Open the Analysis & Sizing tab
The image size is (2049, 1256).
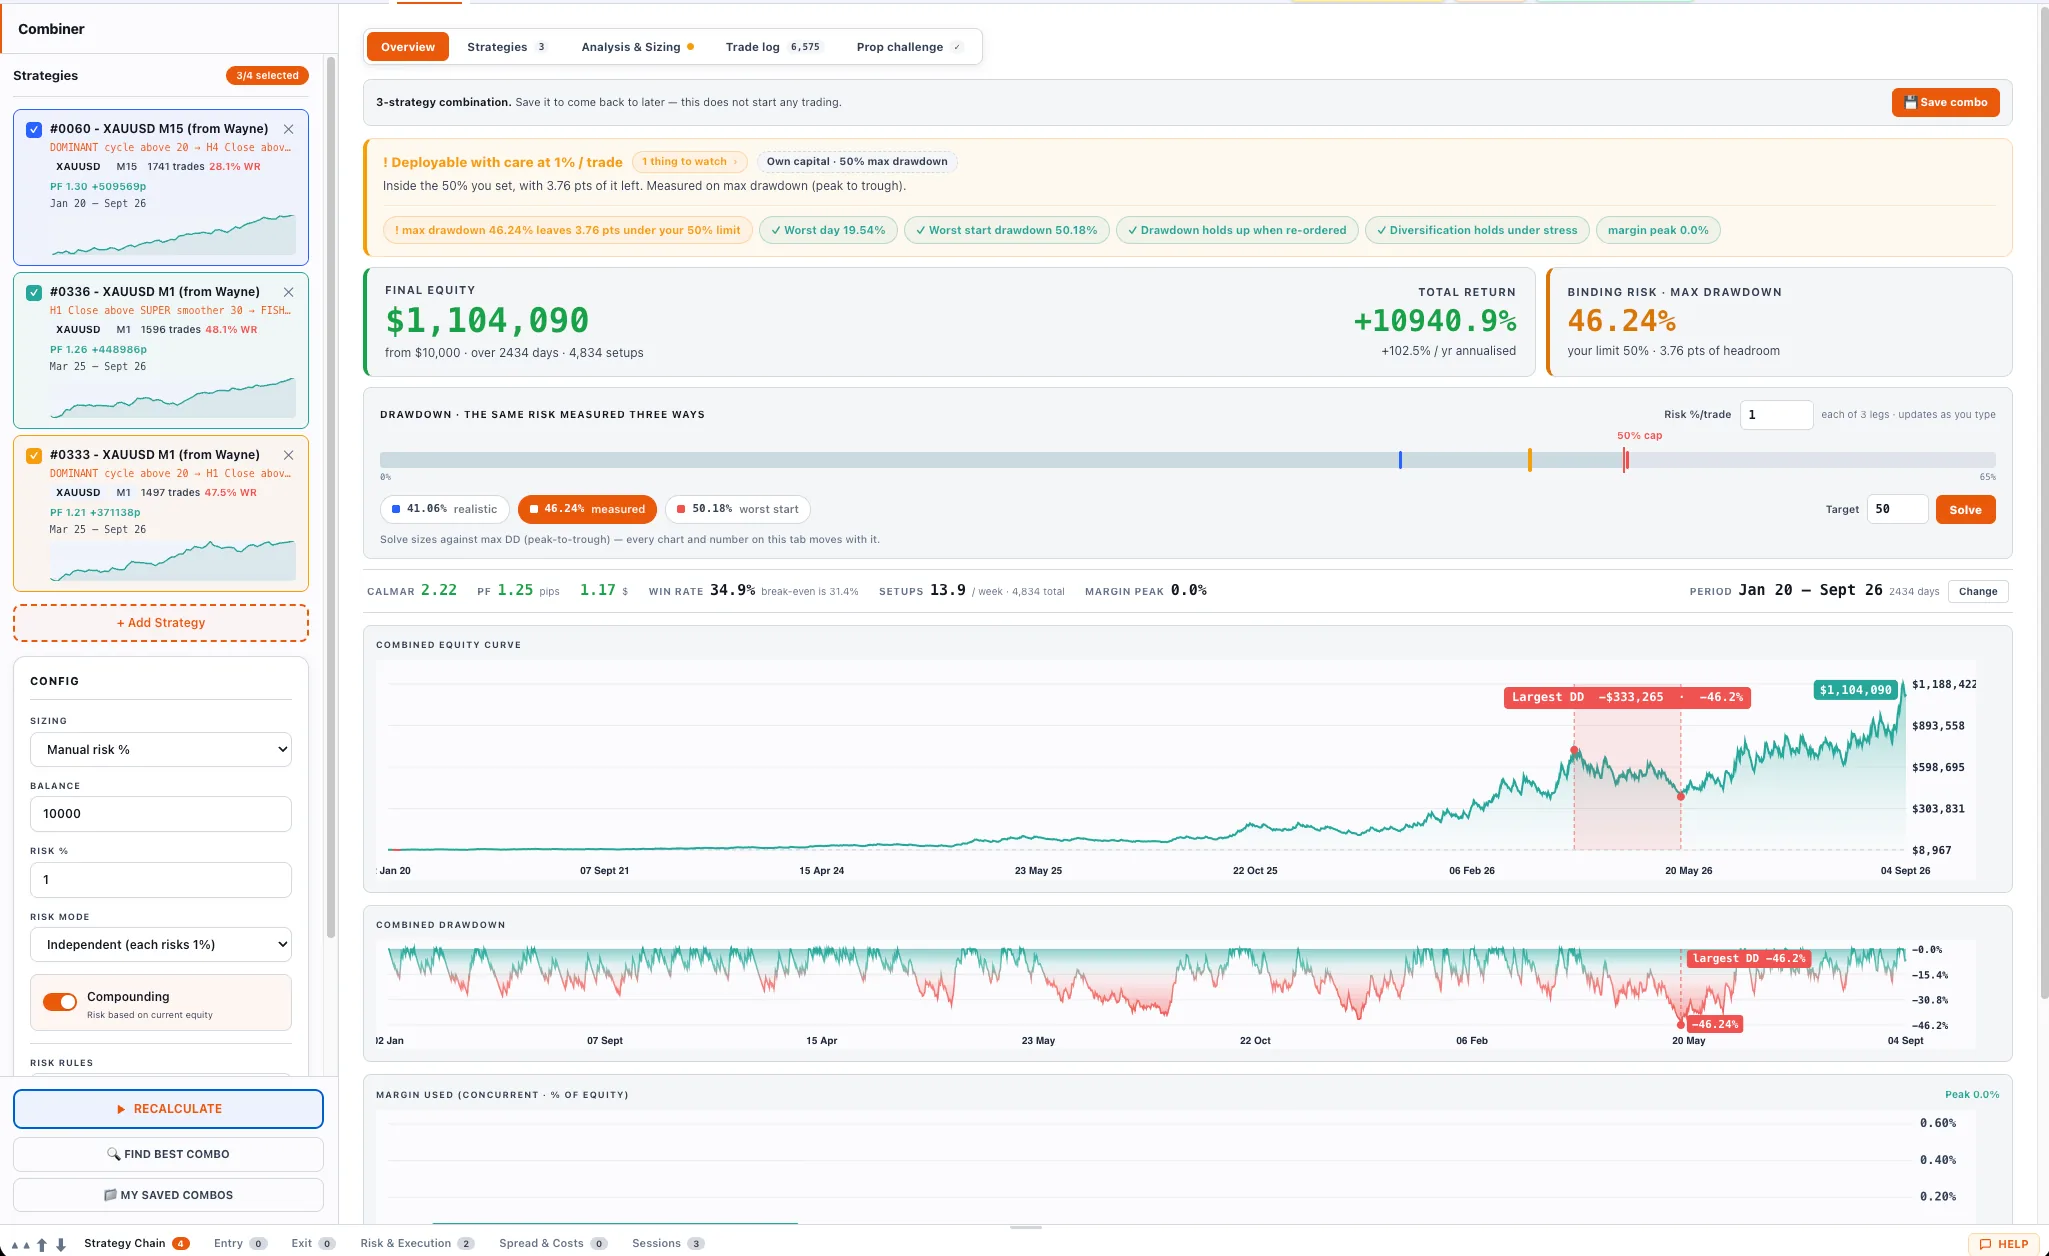pyautogui.click(x=637, y=47)
